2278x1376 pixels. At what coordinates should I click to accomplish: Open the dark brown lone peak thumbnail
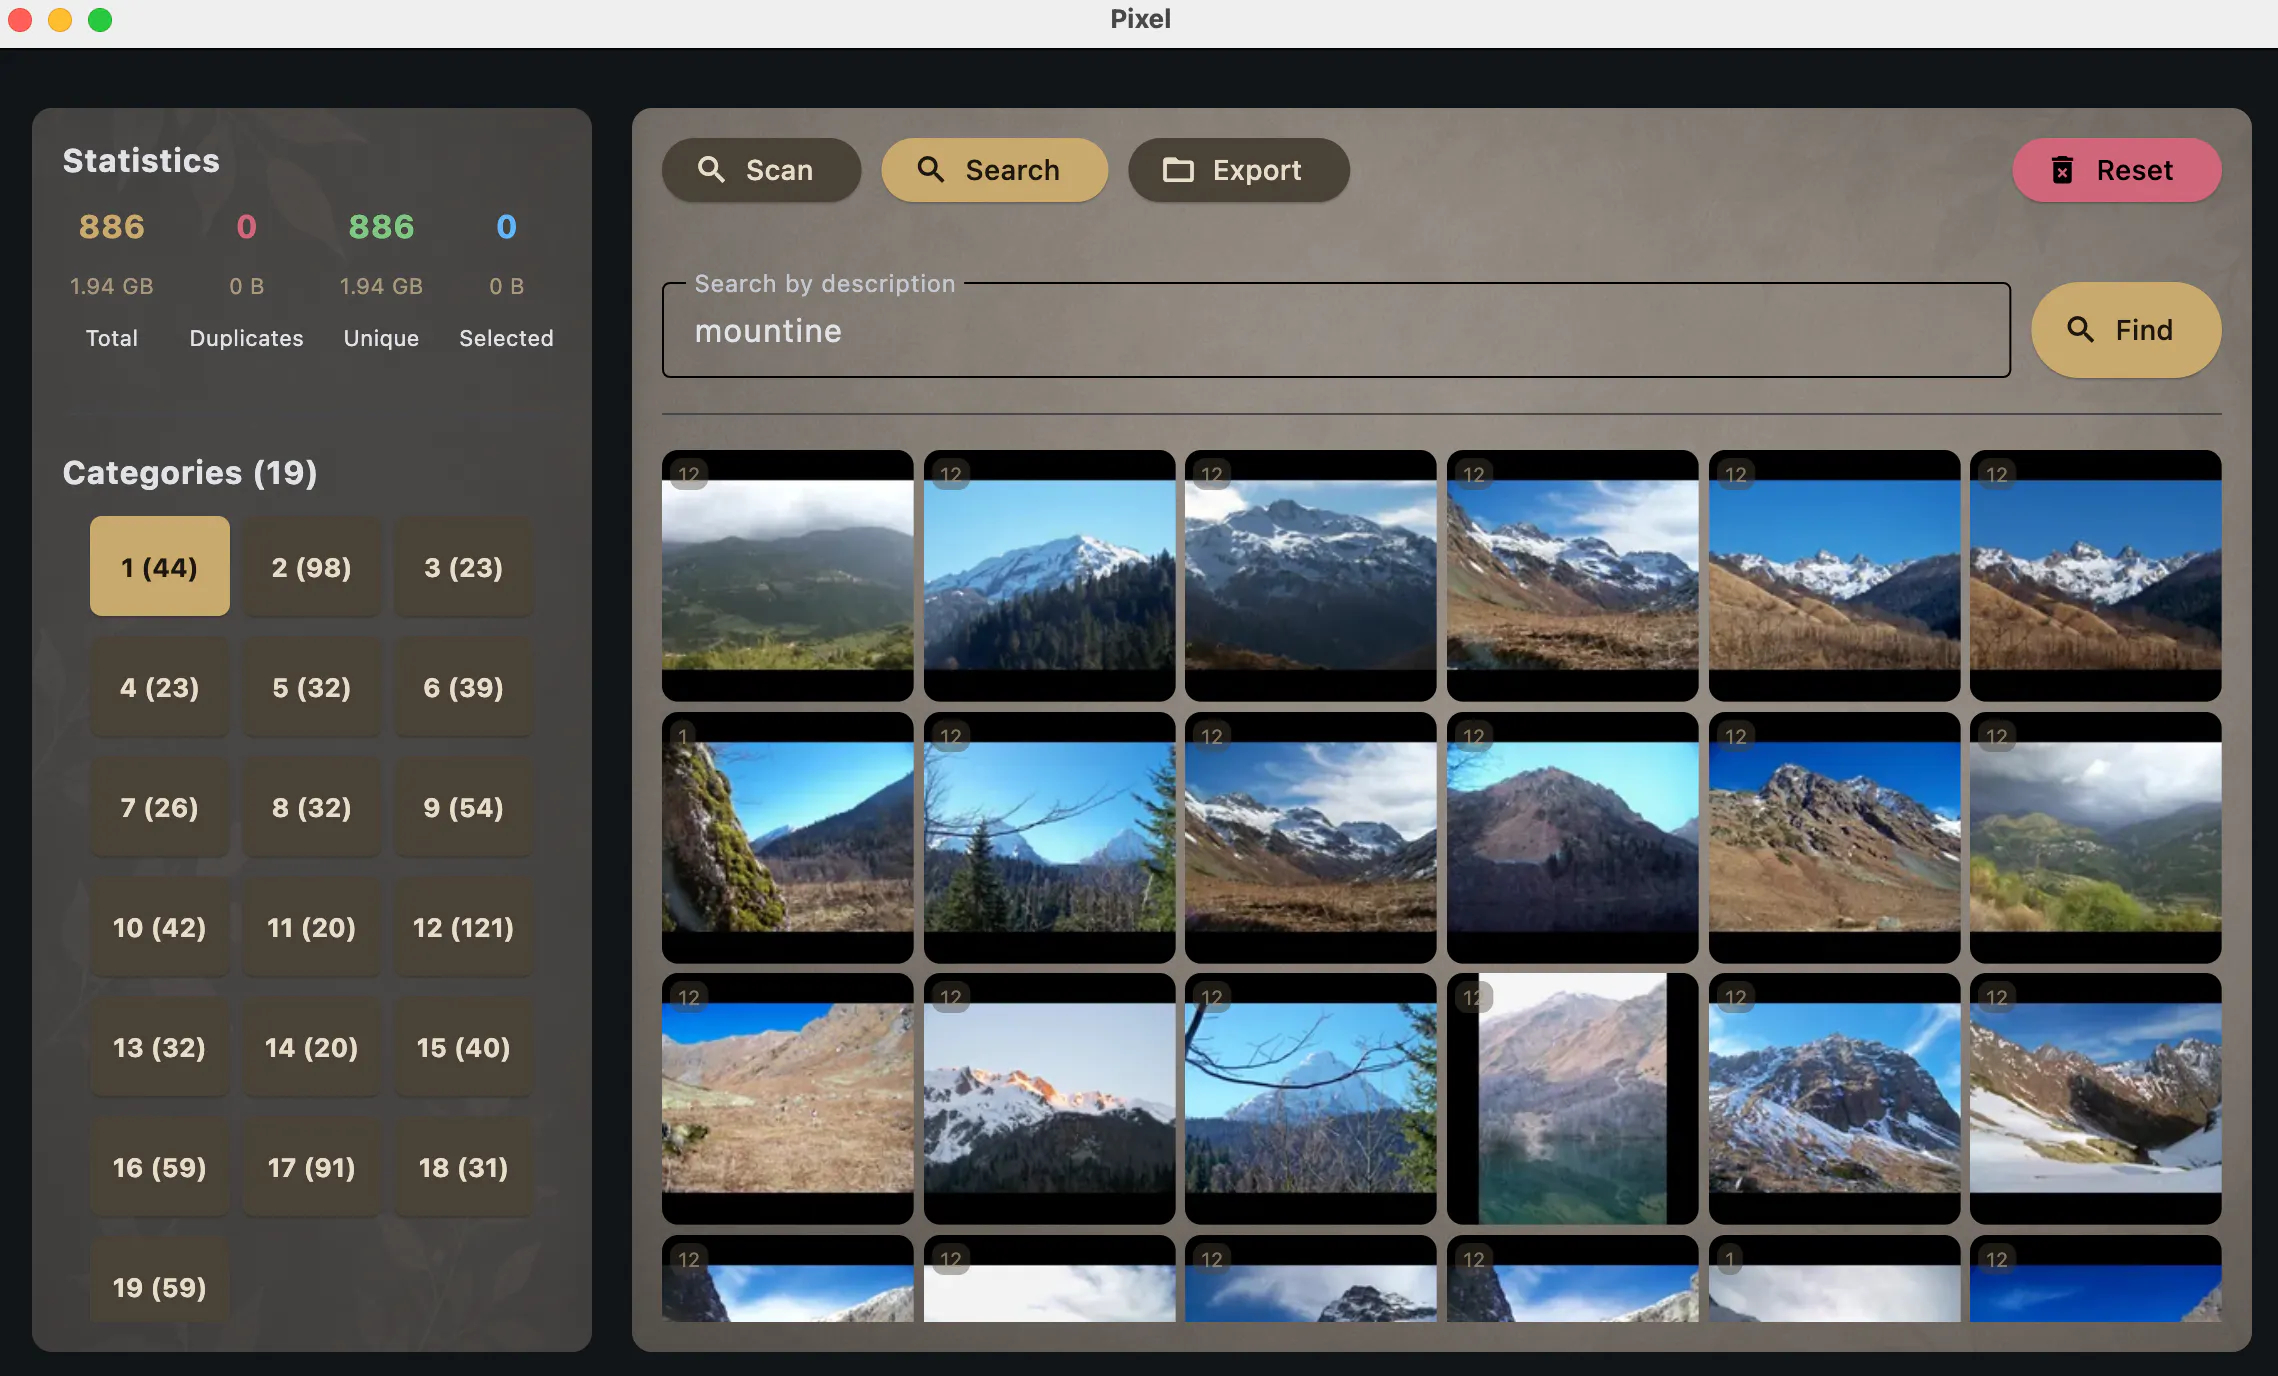1573,837
